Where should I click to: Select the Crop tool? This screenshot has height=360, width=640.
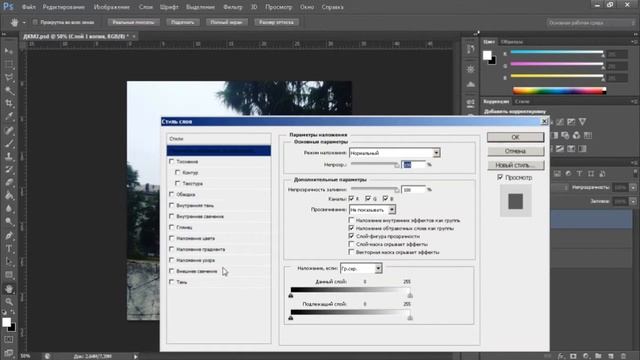click(x=9, y=104)
